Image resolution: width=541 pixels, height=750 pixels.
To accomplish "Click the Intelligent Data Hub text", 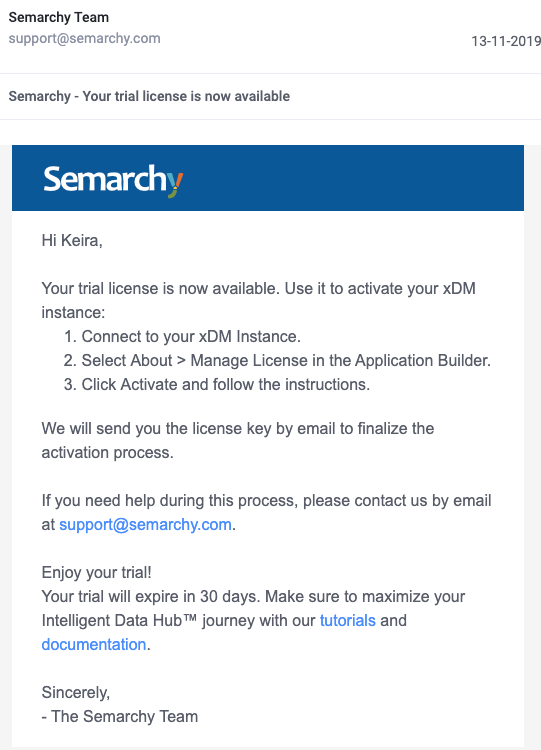I will [119, 620].
